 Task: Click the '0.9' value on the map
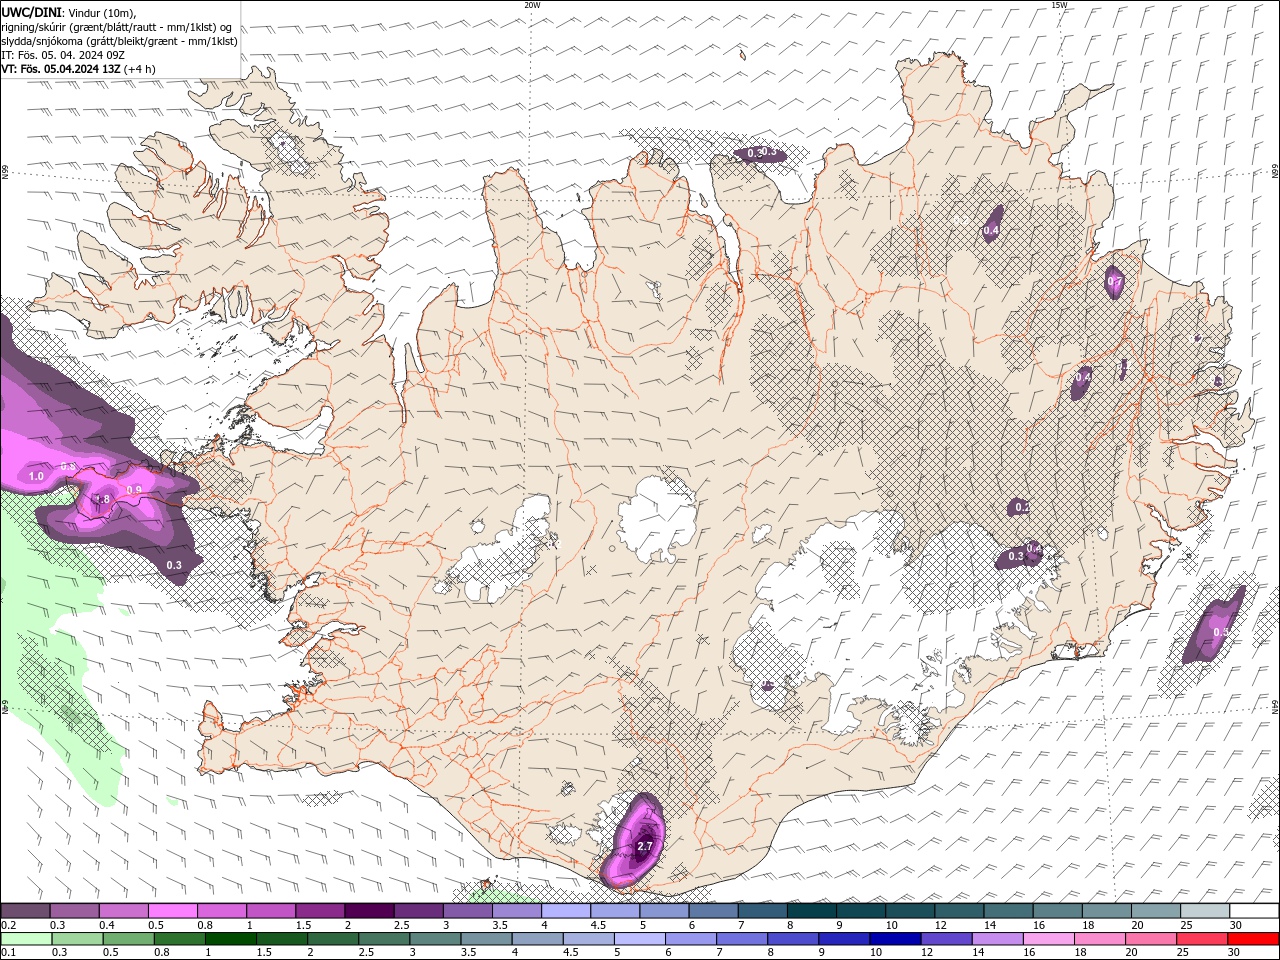pyautogui.click(x=134, y=489)
